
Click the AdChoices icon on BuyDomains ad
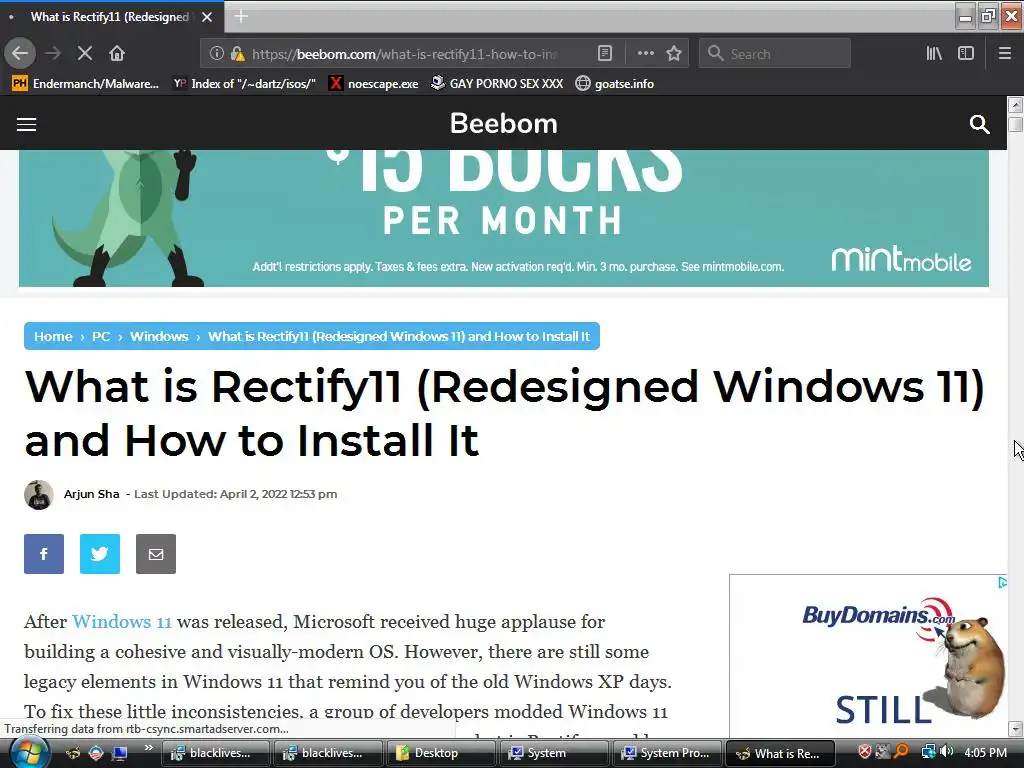1002,583
